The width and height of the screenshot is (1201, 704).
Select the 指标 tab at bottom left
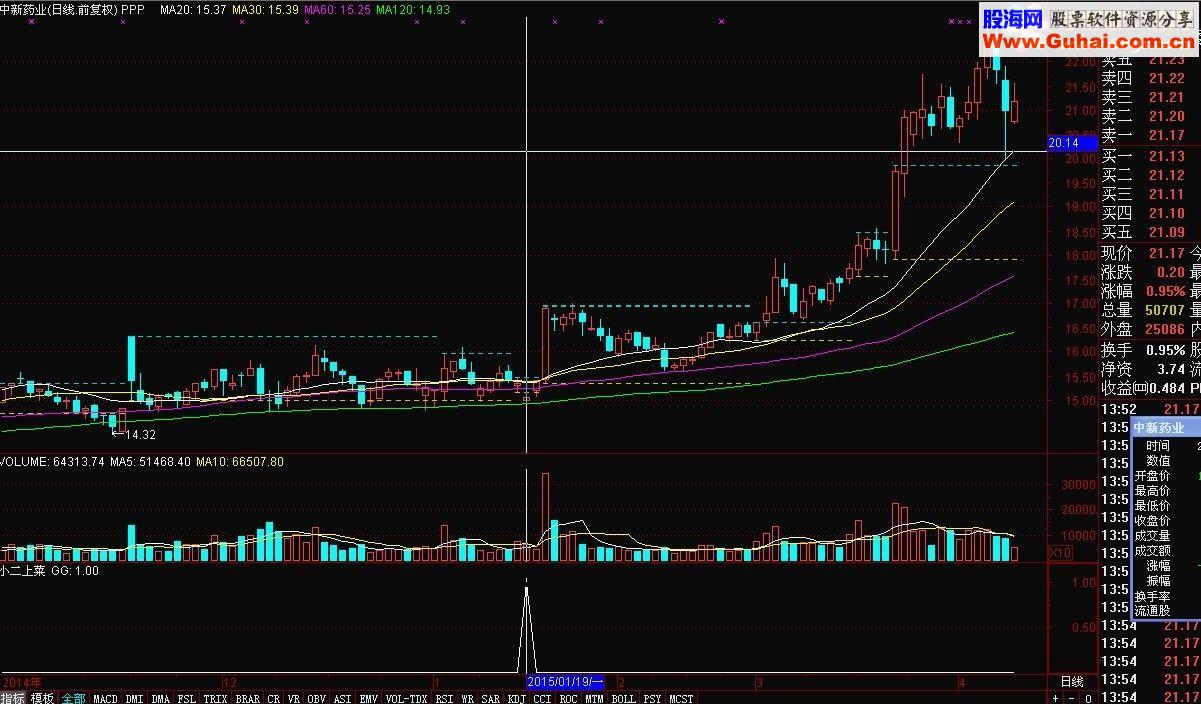(x=13, y=698)
